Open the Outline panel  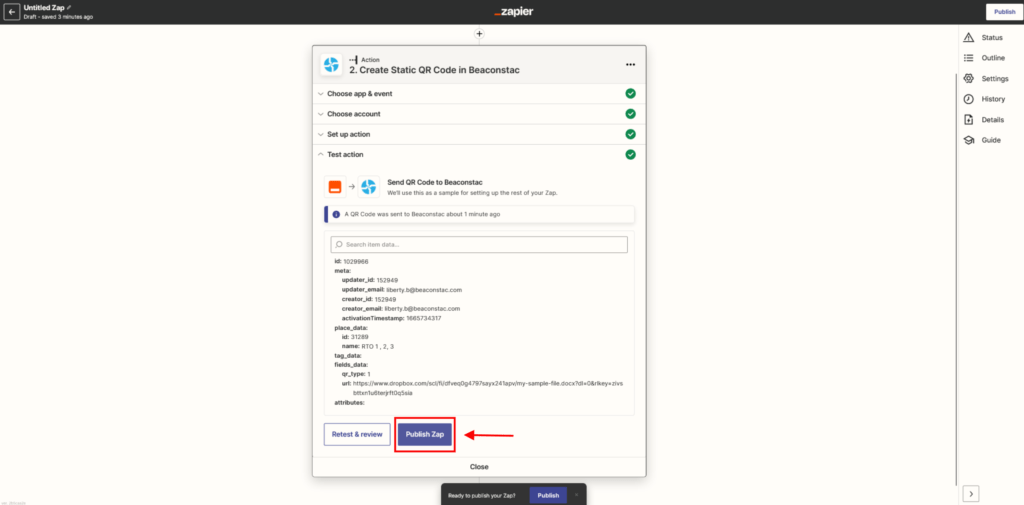click(993, 58)
